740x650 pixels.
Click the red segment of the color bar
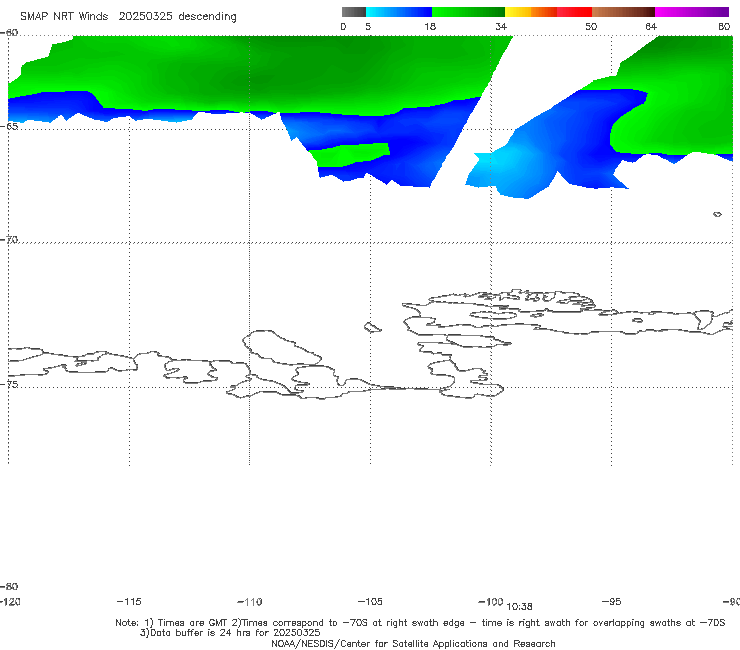pyautogui.click(x=574, y=12)
